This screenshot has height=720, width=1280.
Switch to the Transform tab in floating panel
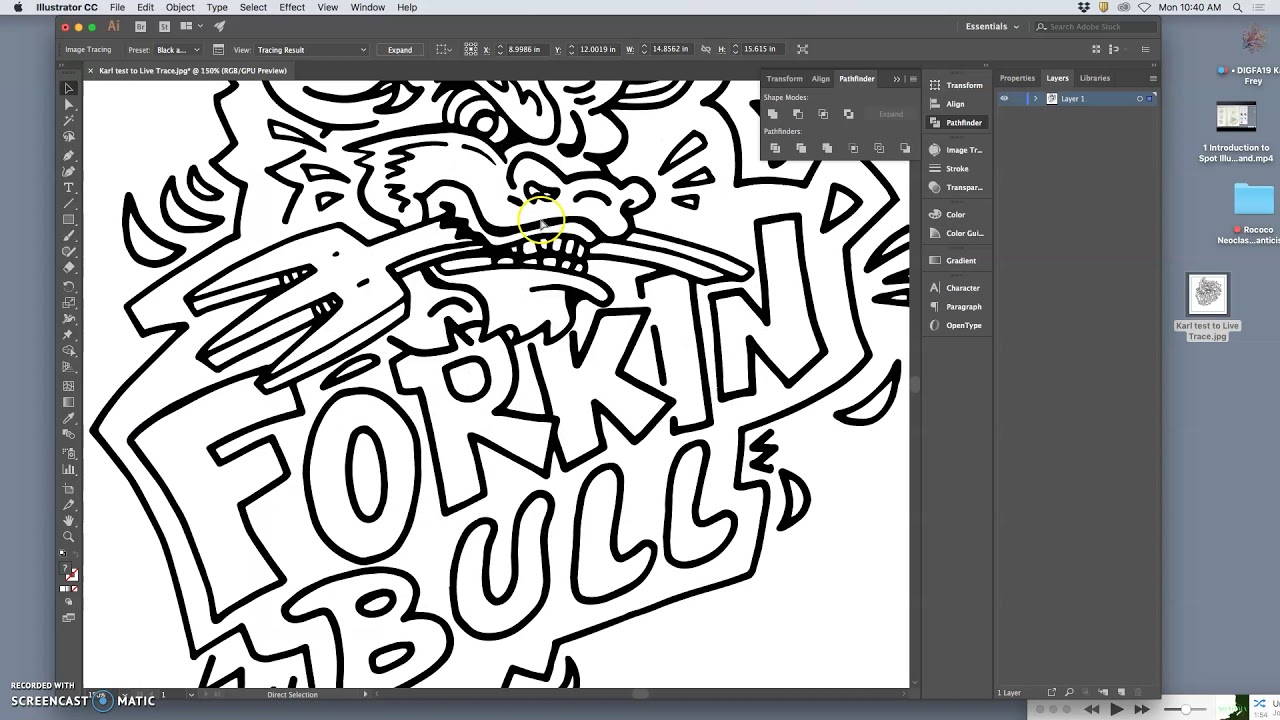coord(784,79)
